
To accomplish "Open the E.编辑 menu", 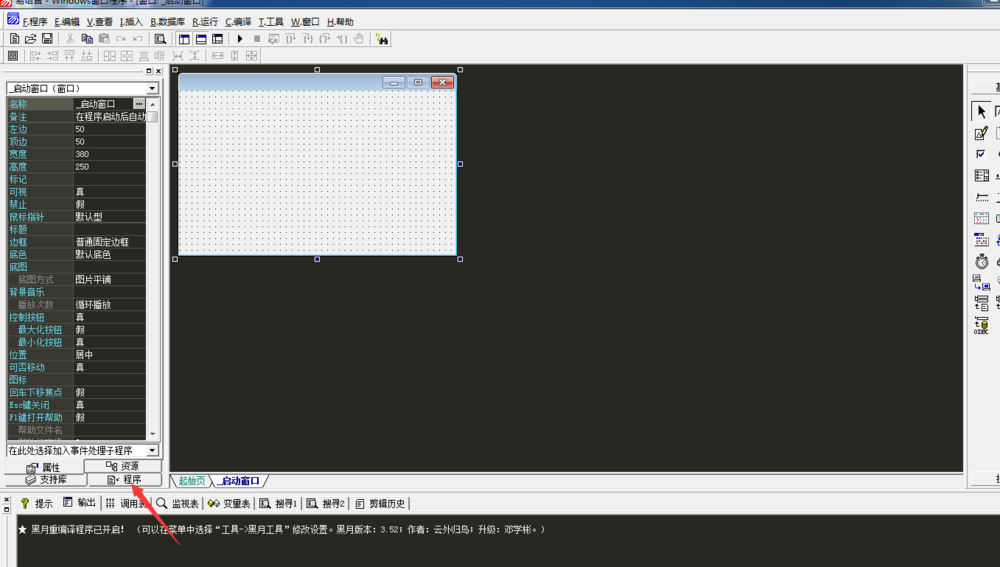I will [66, 22].
